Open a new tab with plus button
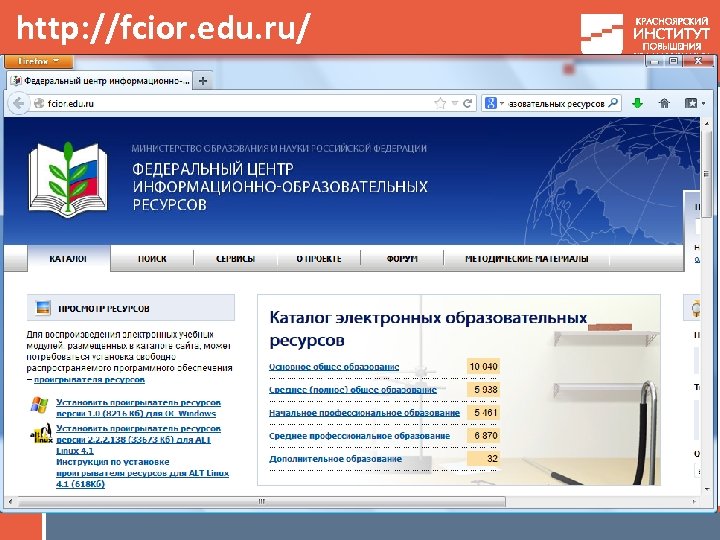Viewport: 720px width, 540px height. tap(202, 81)
